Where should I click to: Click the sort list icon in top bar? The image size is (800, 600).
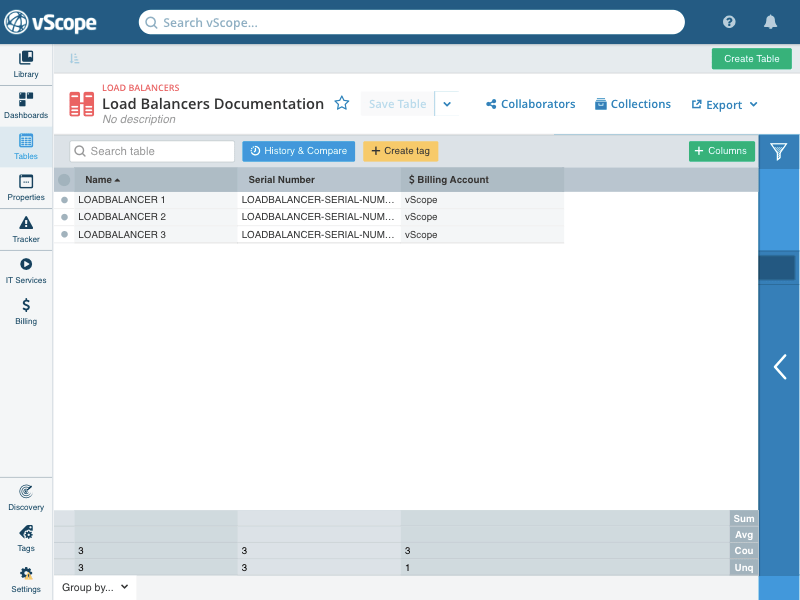pos(74,59)
